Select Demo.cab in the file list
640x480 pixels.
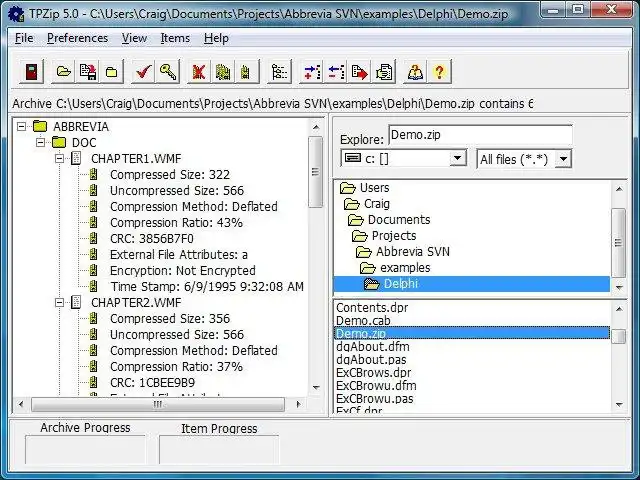tap(363, 320)
